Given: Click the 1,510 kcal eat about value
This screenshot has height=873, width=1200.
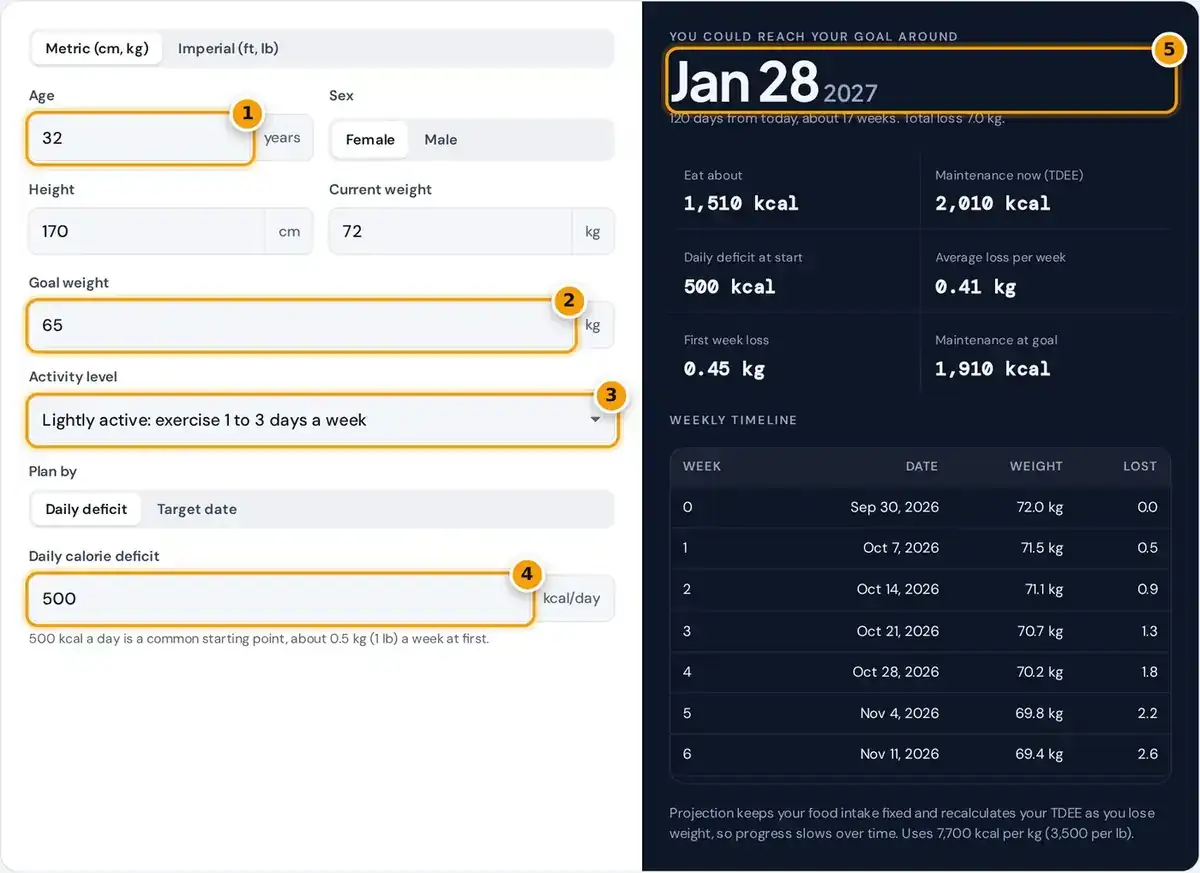Looking at the screenshot, I should pyautogui.click(x=741, y=204).
